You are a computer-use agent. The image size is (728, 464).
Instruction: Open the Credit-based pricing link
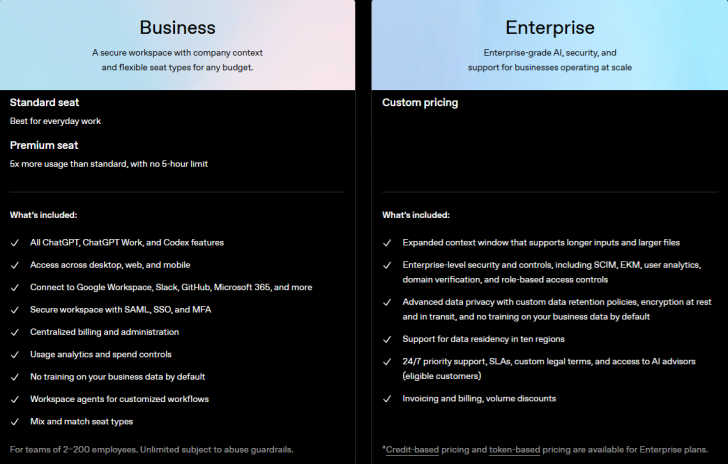click(x=412, y=450)
